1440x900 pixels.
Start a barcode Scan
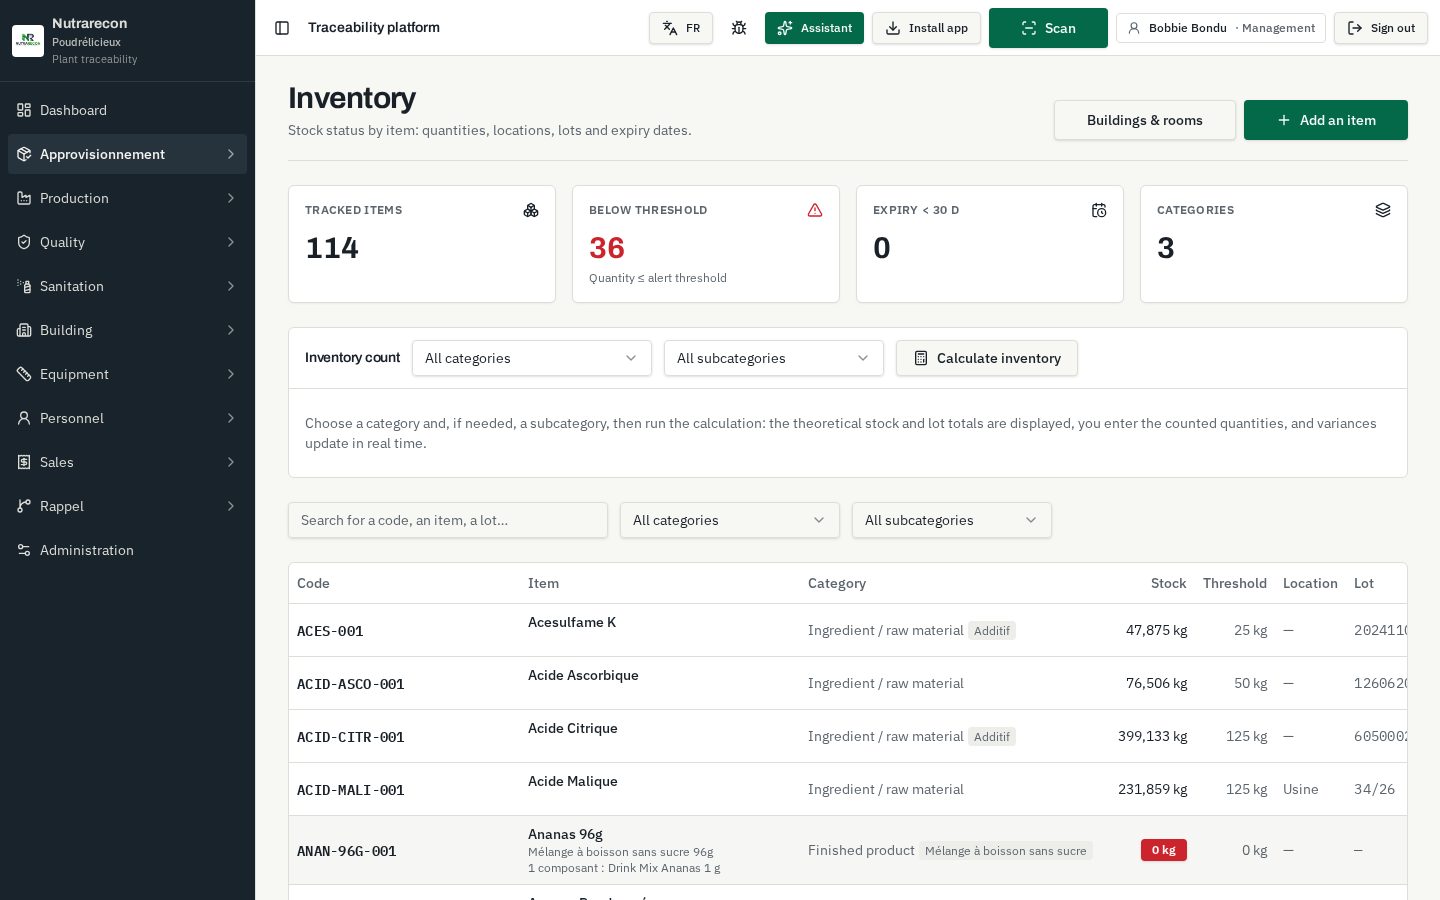click(1048, 28)
